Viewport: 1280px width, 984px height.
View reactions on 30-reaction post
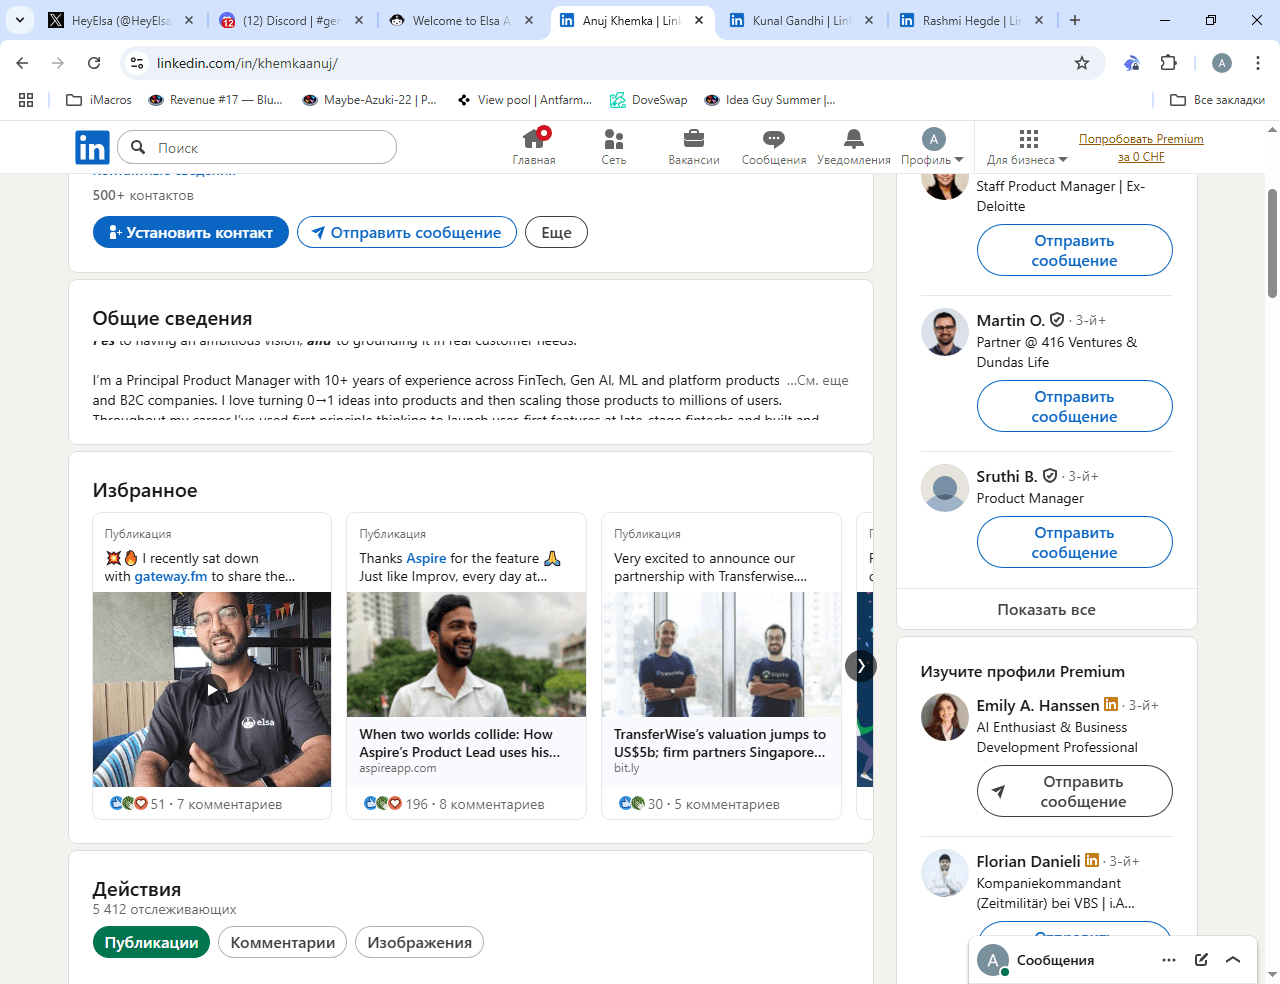(640, 804)
